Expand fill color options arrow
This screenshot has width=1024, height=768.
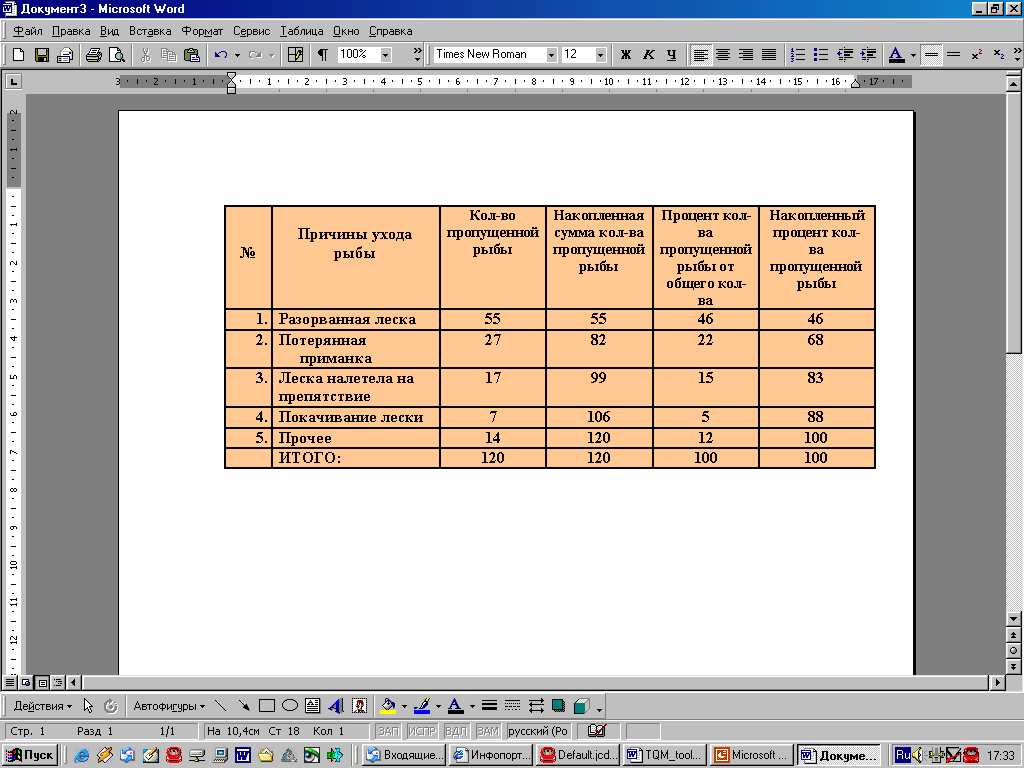[404, 706]
